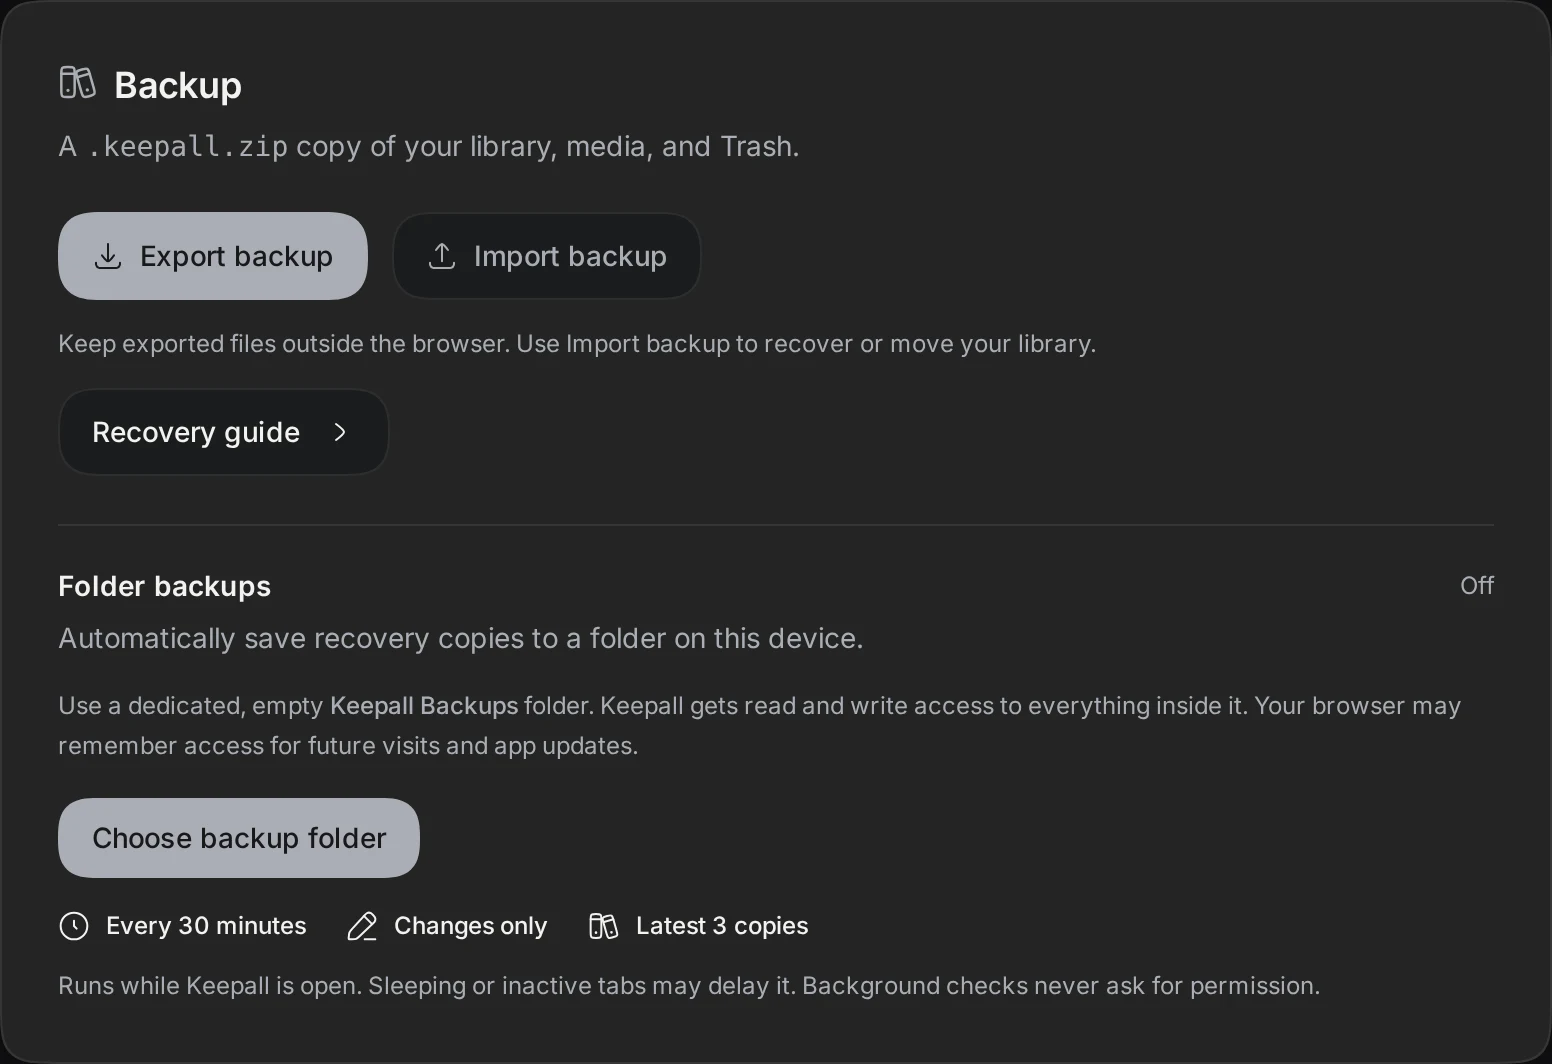Click the 'Runs while Keepall is open' note
The image size is (1552, 1064).
(689, 986)
